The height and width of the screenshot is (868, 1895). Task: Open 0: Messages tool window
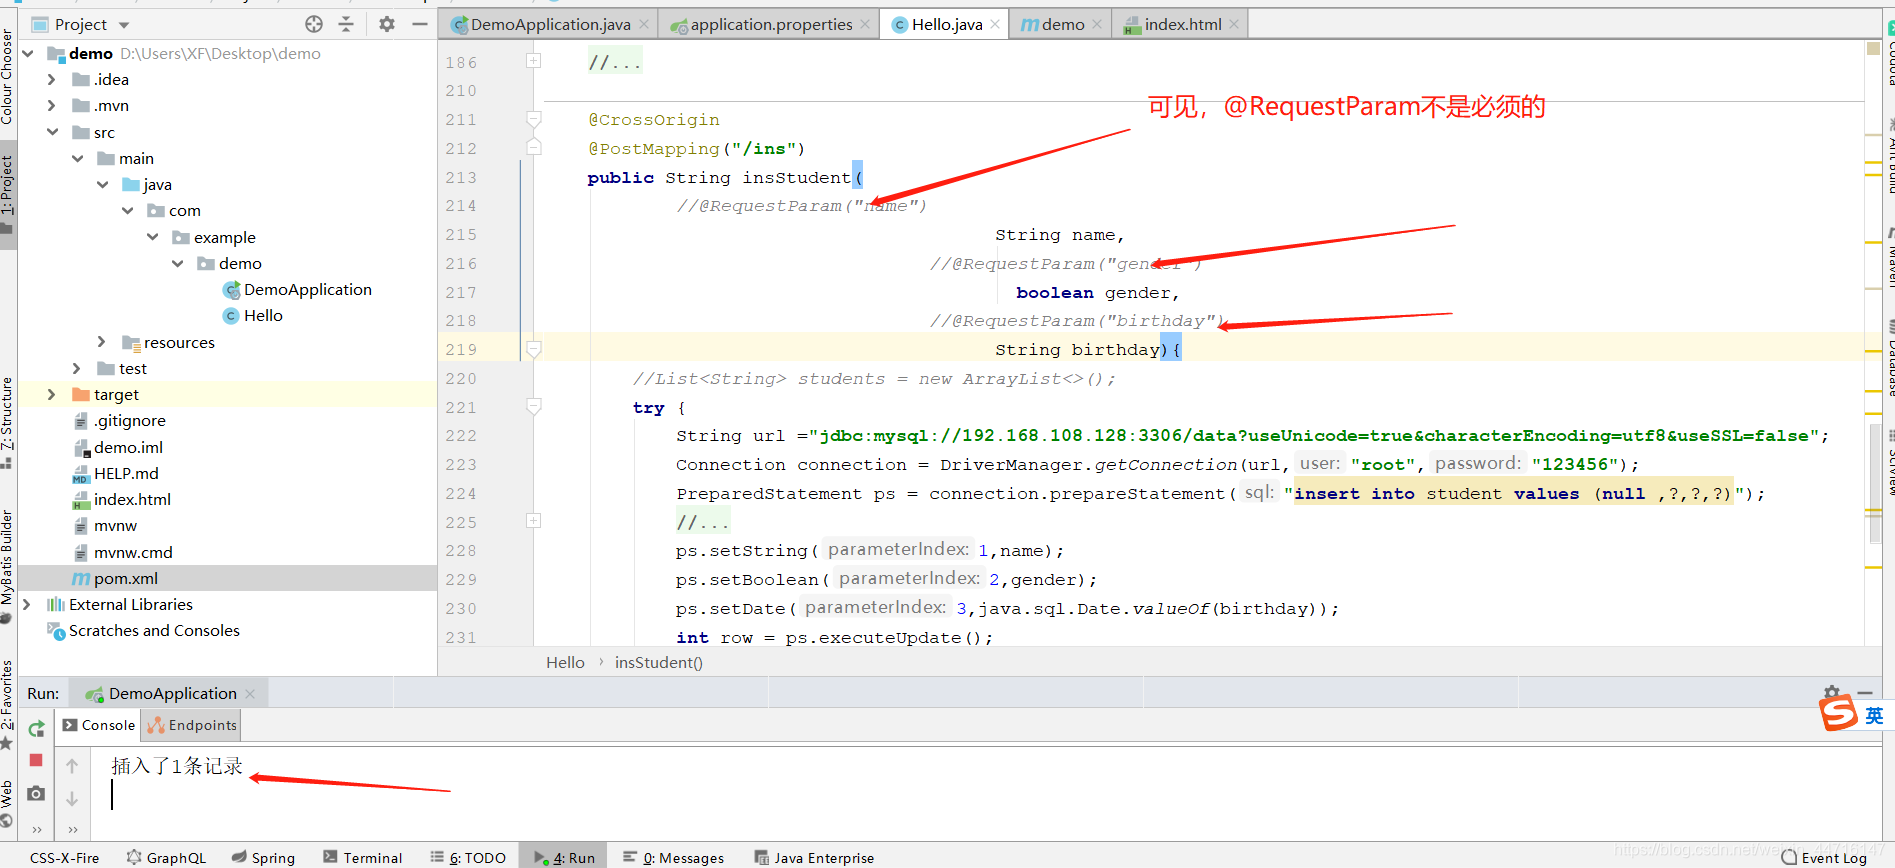click(x=673, y=858)
